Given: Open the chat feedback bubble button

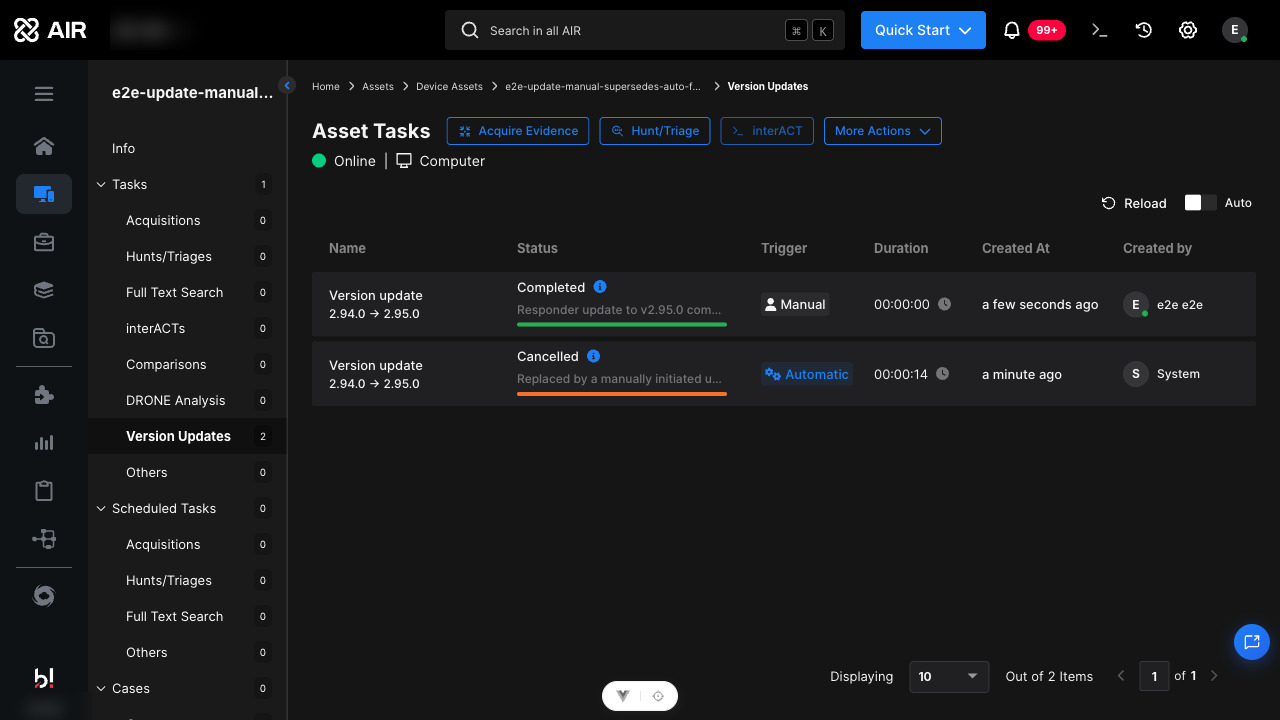Looking at the screenshot, I should click(1251, 642).
